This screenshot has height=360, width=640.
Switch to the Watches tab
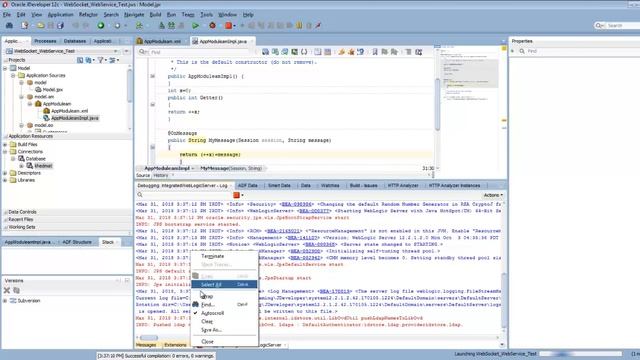pyautogui.click(x=330, y=186)
